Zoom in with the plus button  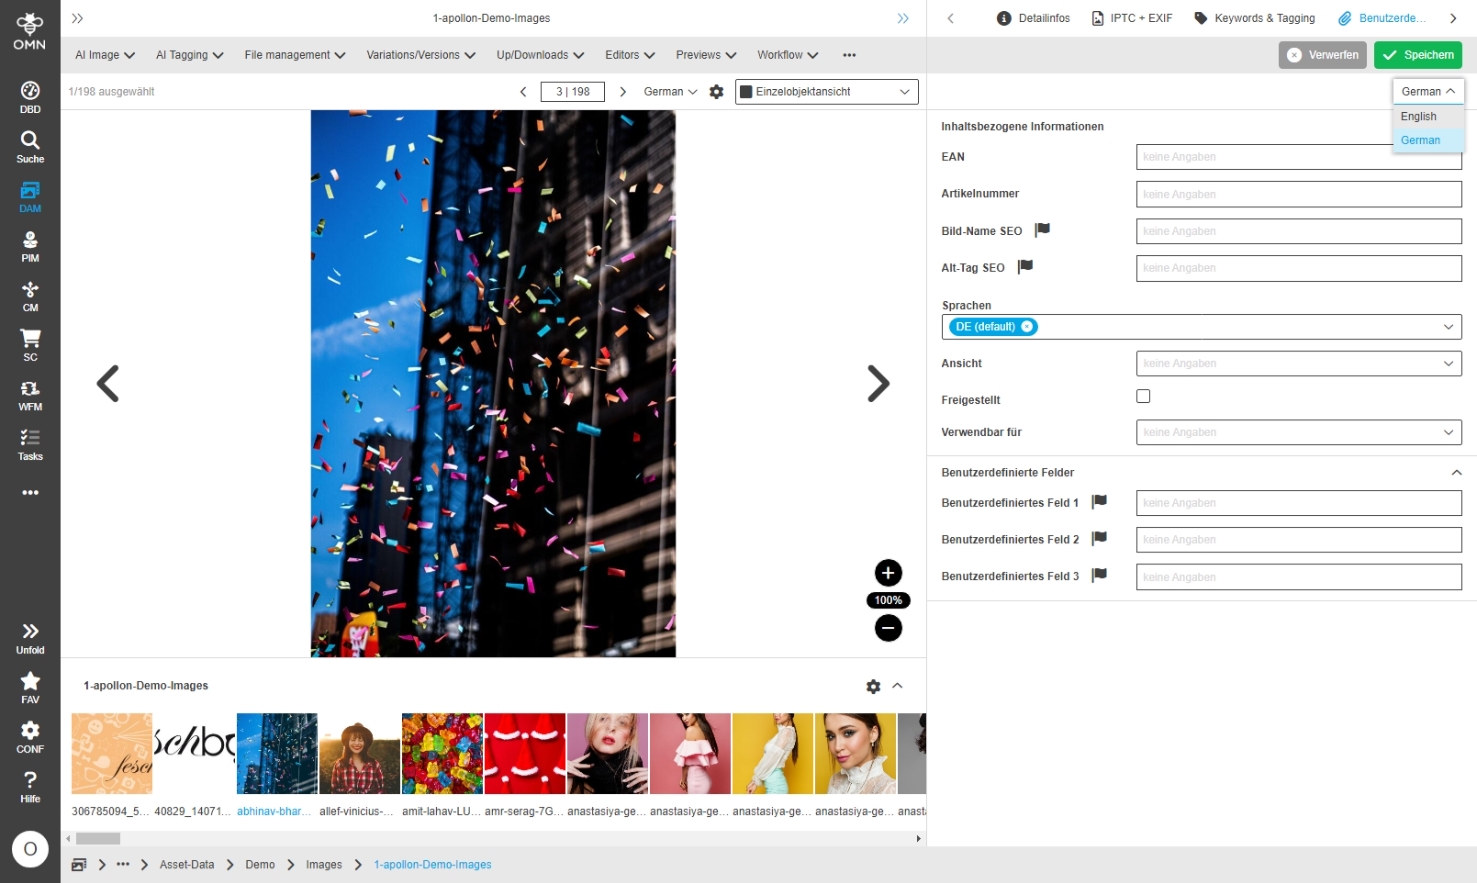(x=888, y=573)
